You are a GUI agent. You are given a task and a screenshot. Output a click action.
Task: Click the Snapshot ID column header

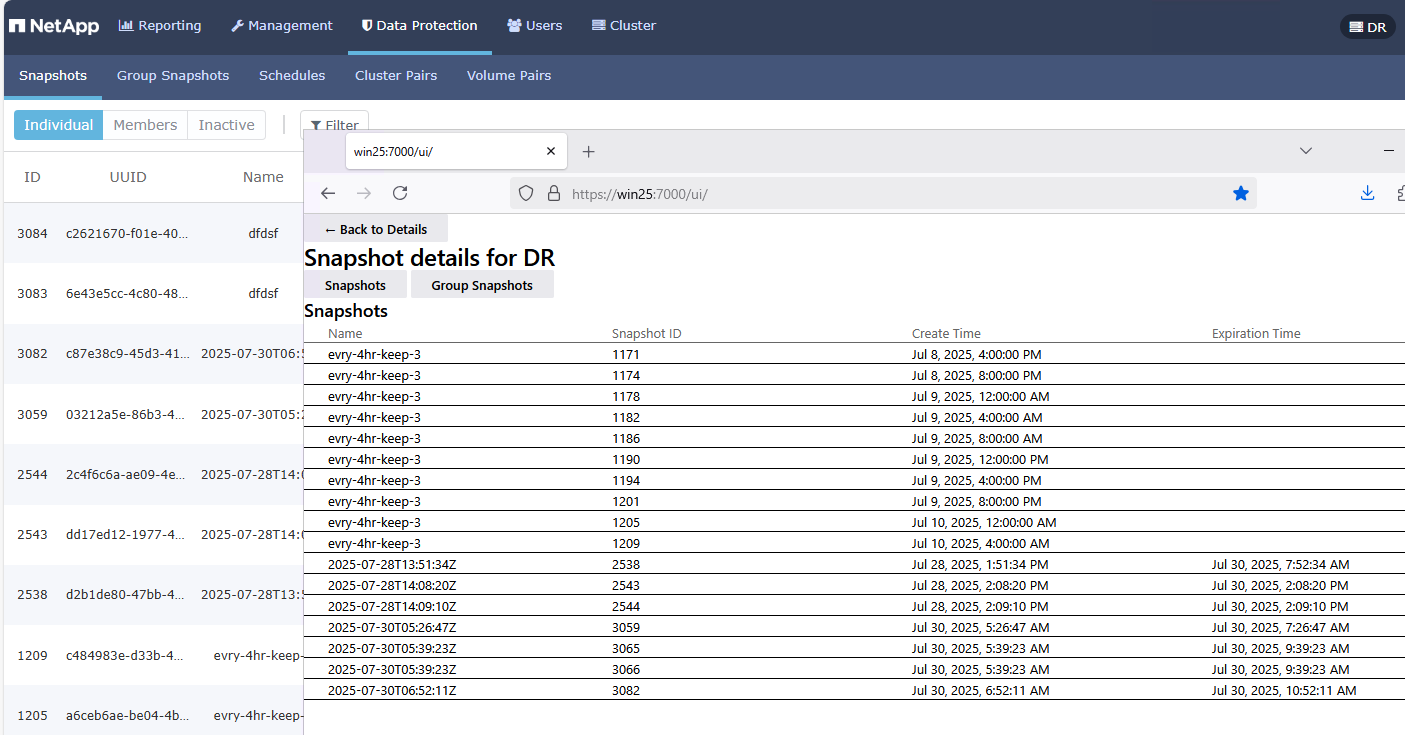pyautogui.click(x=647, y=334)
